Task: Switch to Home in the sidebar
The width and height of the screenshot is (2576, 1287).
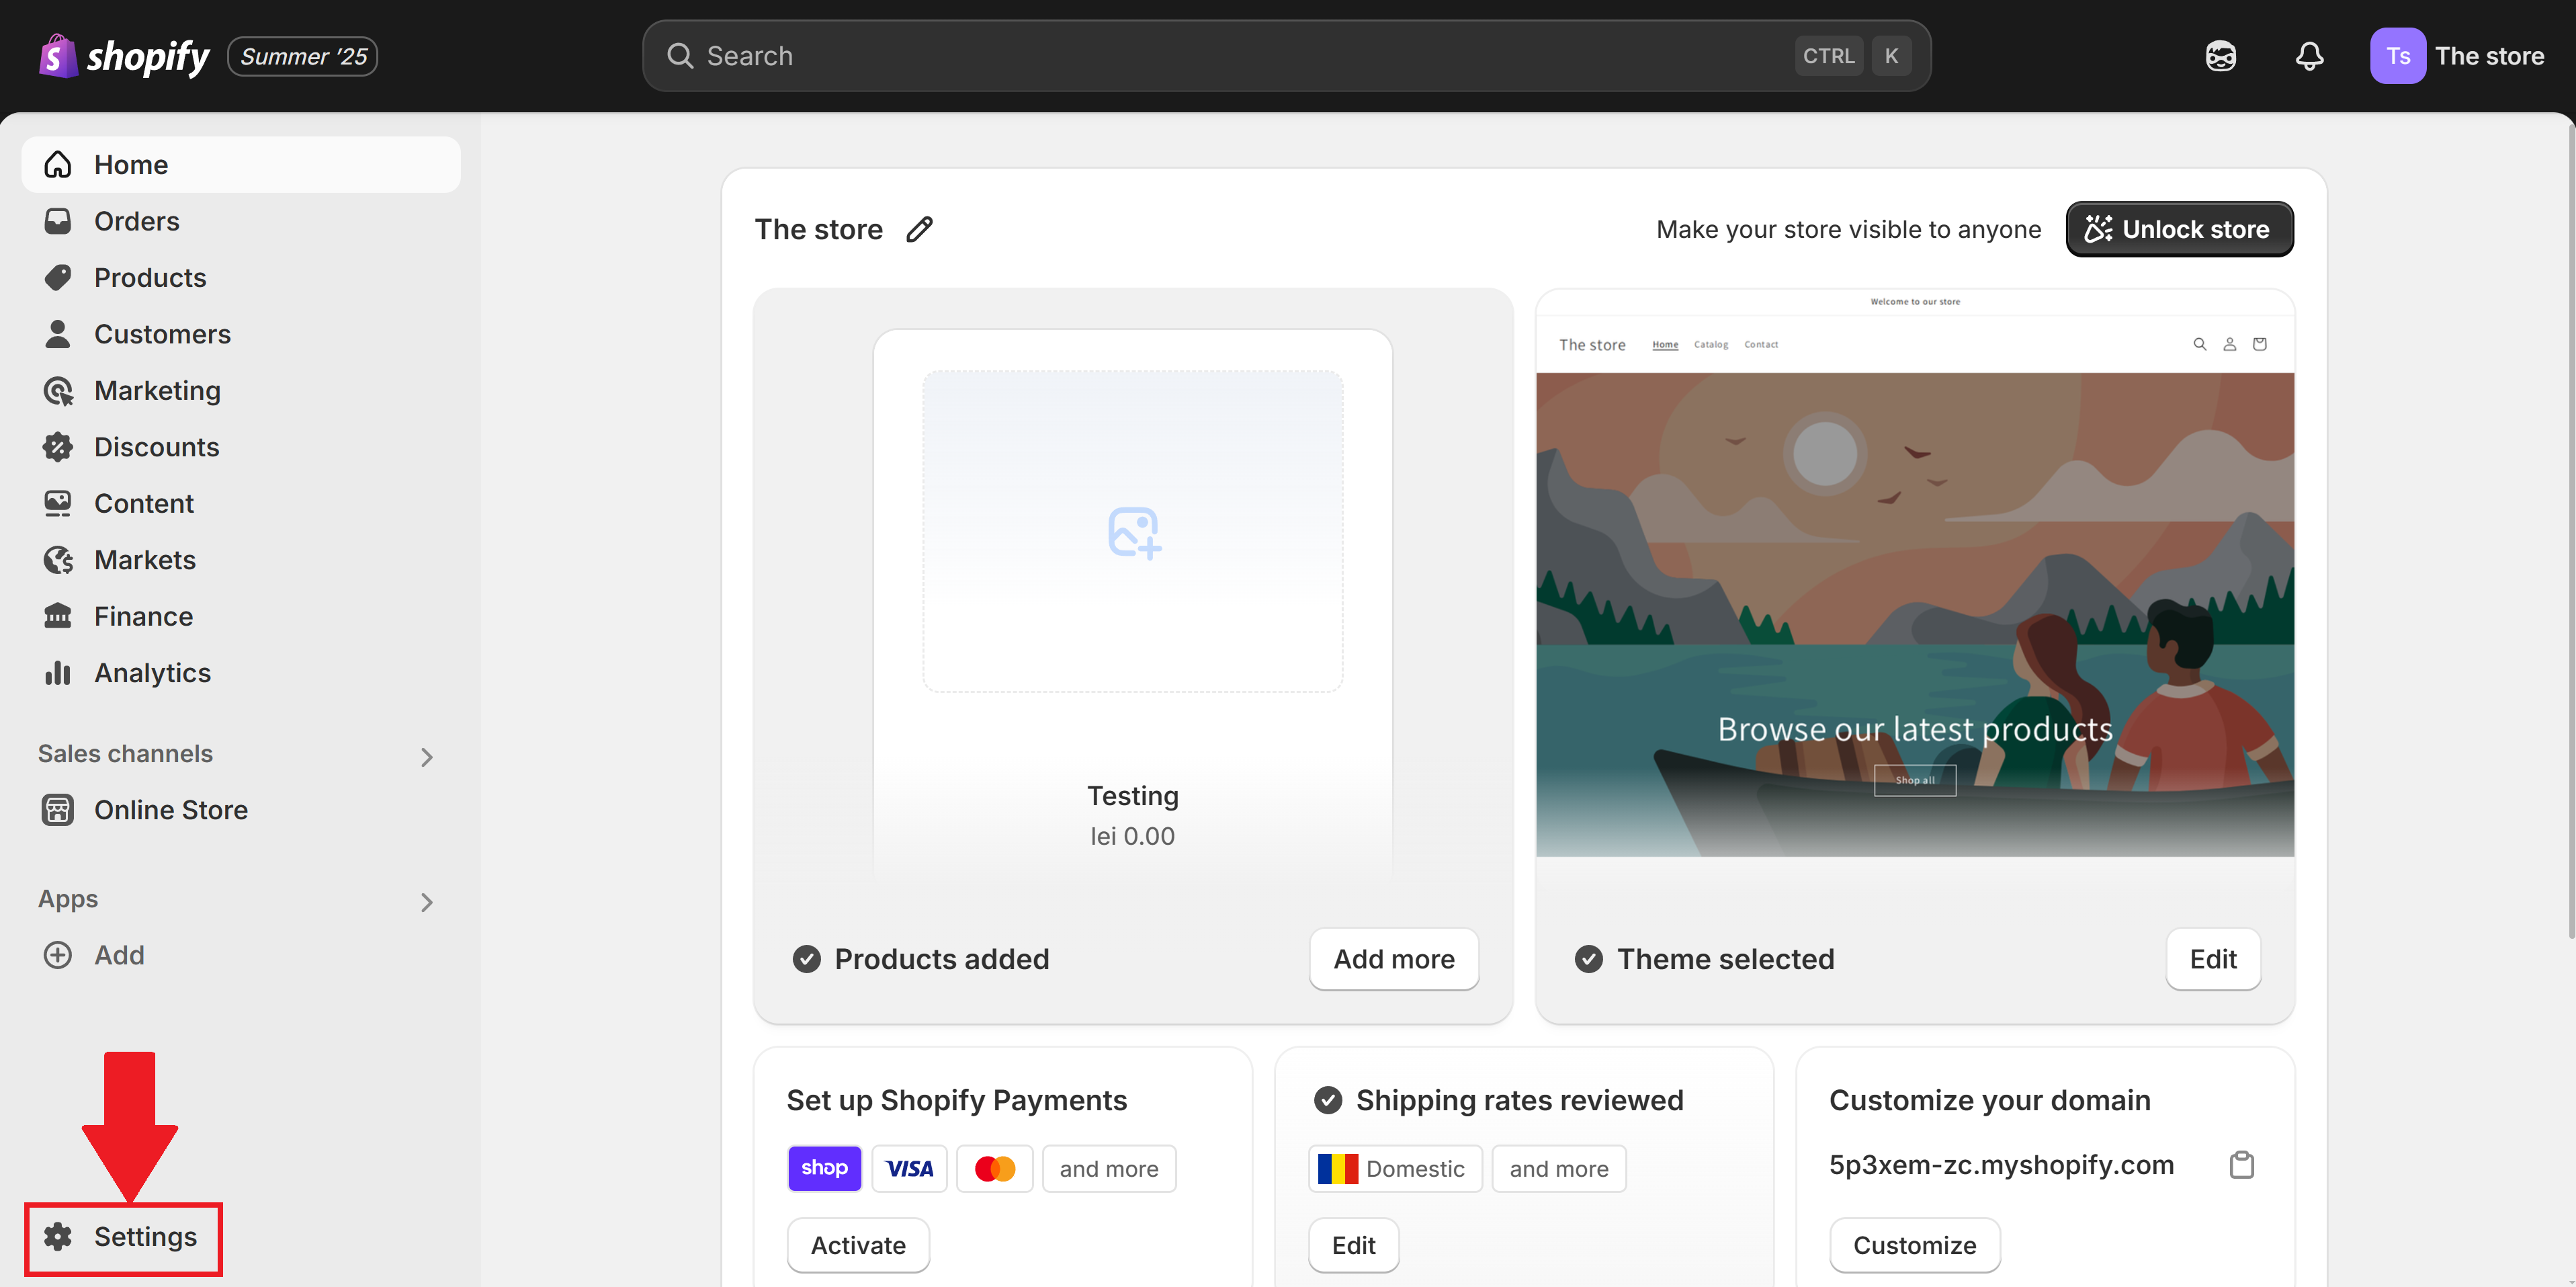Action: click(x=131, y=164)
